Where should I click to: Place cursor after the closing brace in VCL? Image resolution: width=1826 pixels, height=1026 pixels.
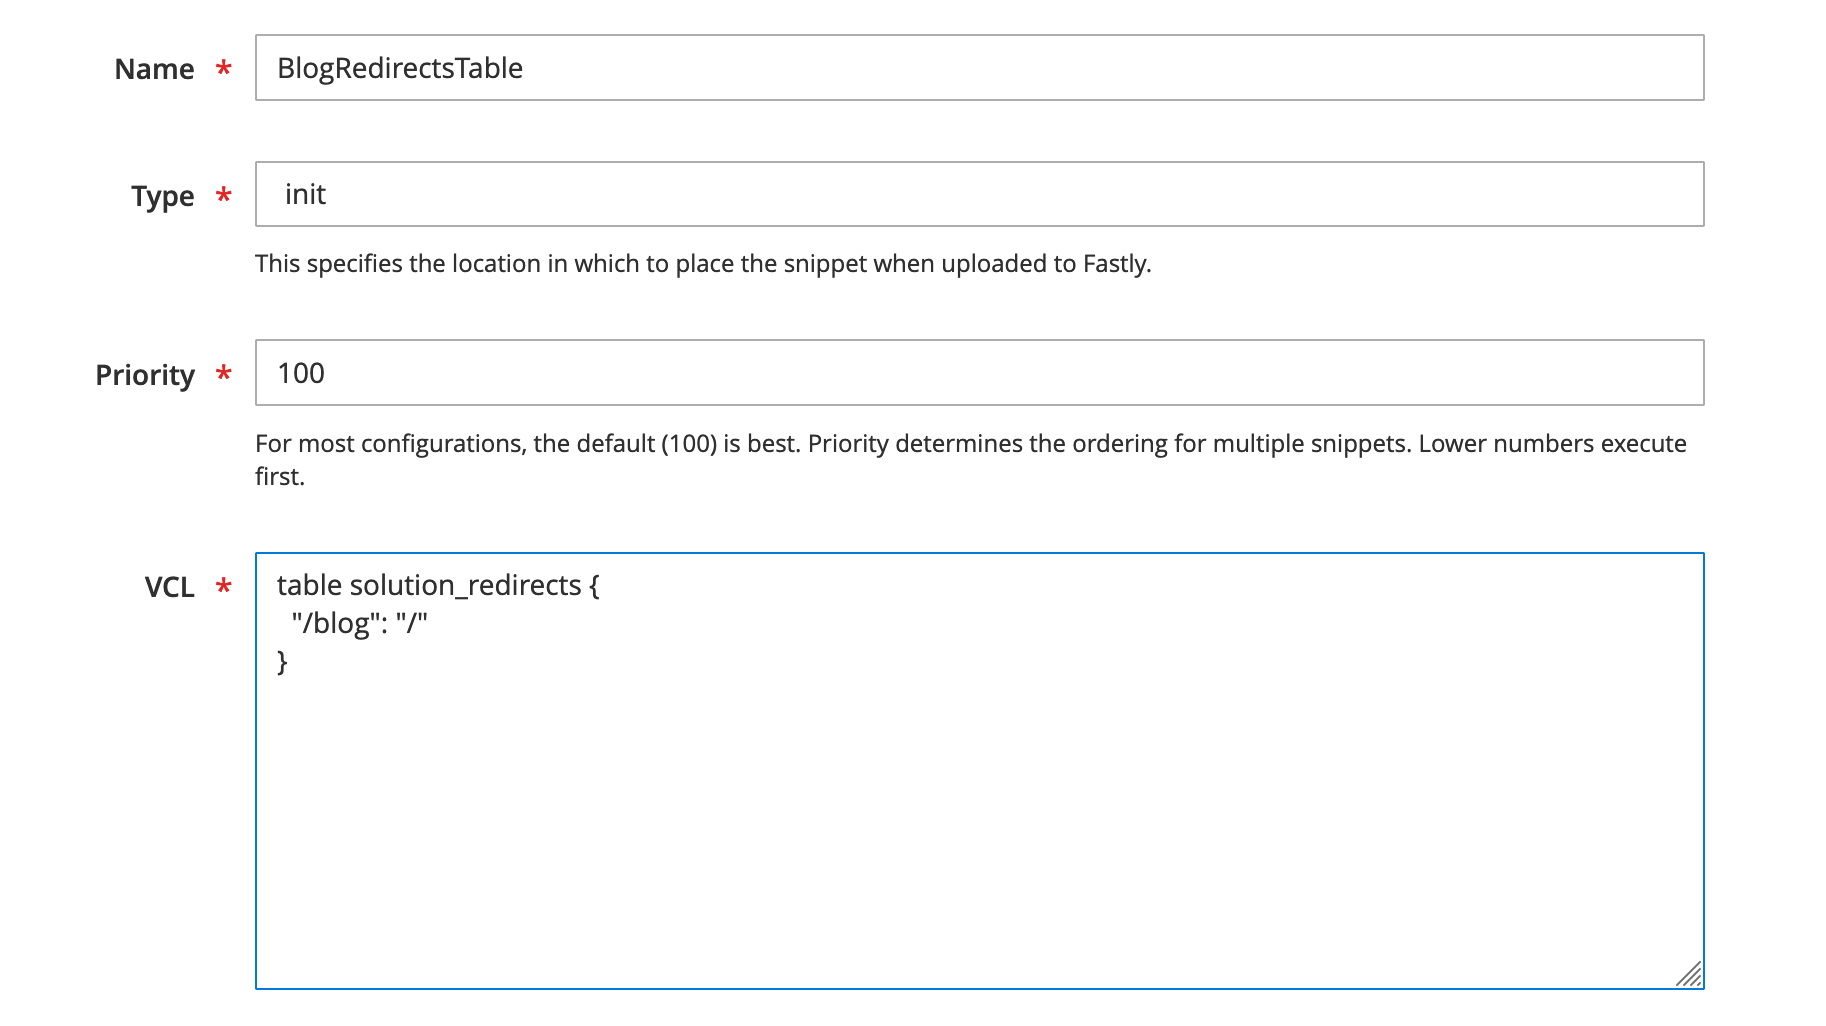tap(290, 661)
